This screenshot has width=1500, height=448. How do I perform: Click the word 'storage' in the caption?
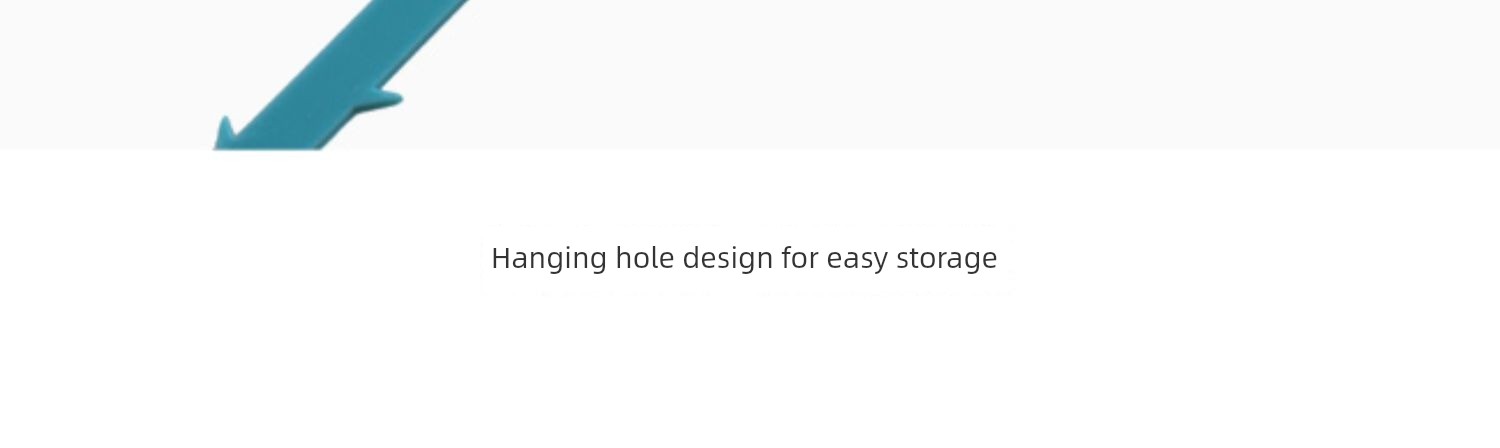coord(947,258)
